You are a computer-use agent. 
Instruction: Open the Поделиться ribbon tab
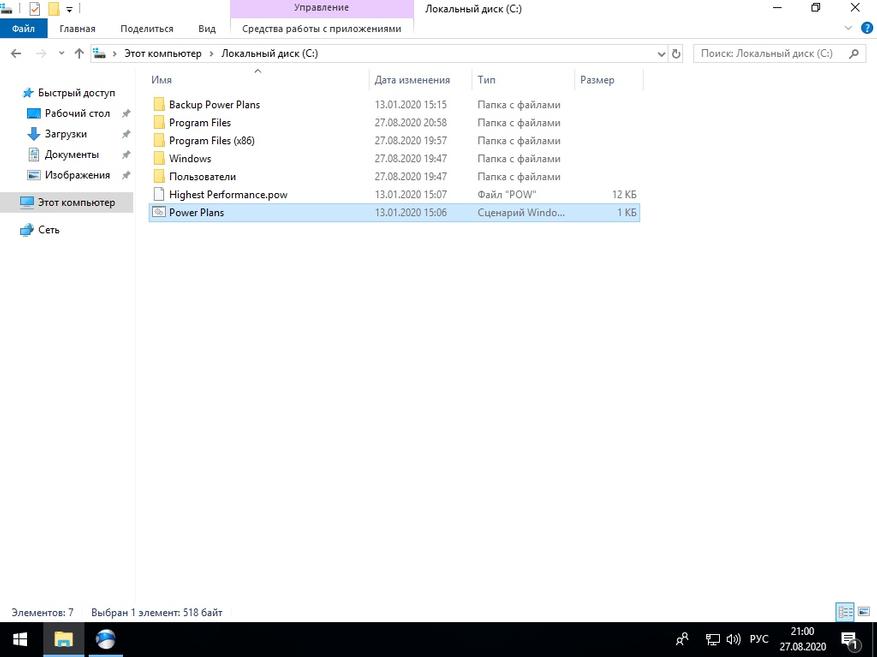click(147, 29)
